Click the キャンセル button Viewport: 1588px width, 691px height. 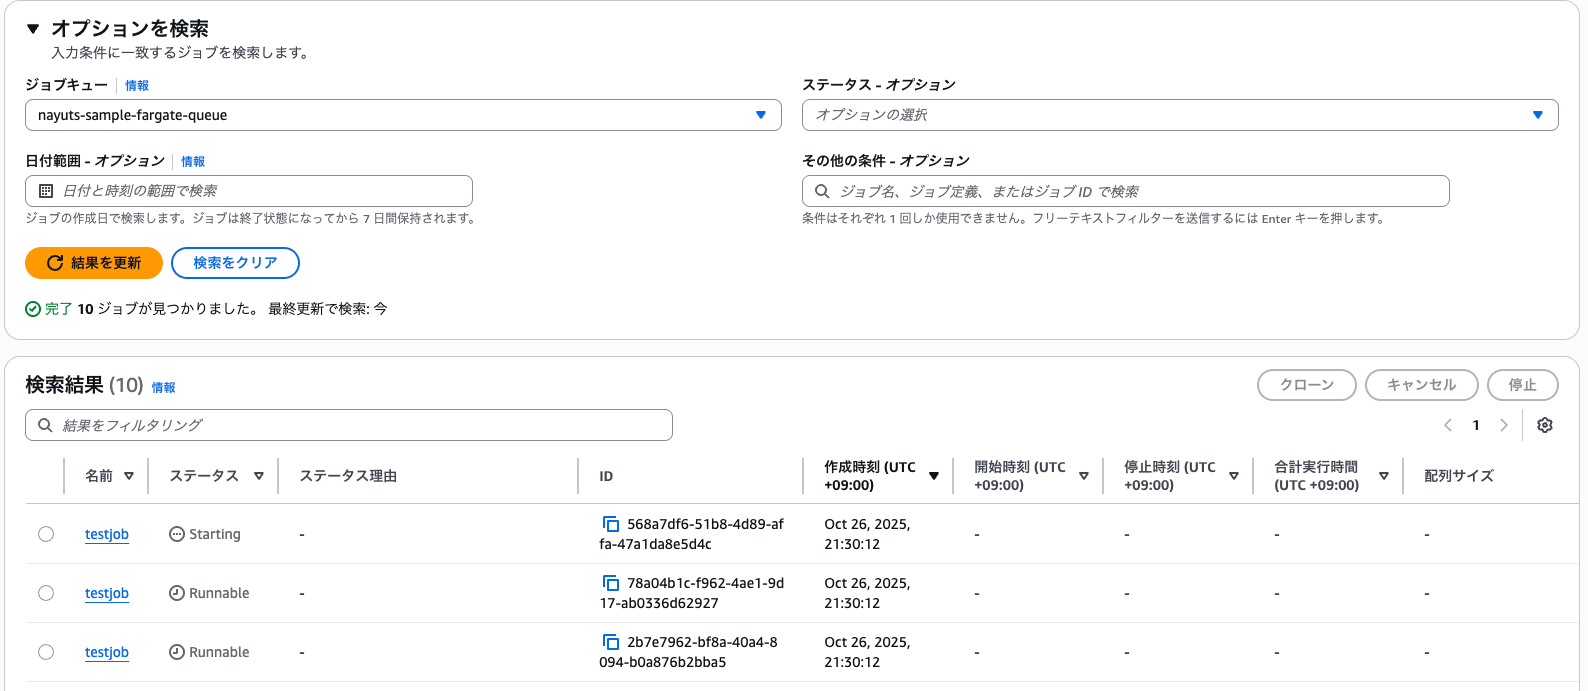tap(1422, 385)
